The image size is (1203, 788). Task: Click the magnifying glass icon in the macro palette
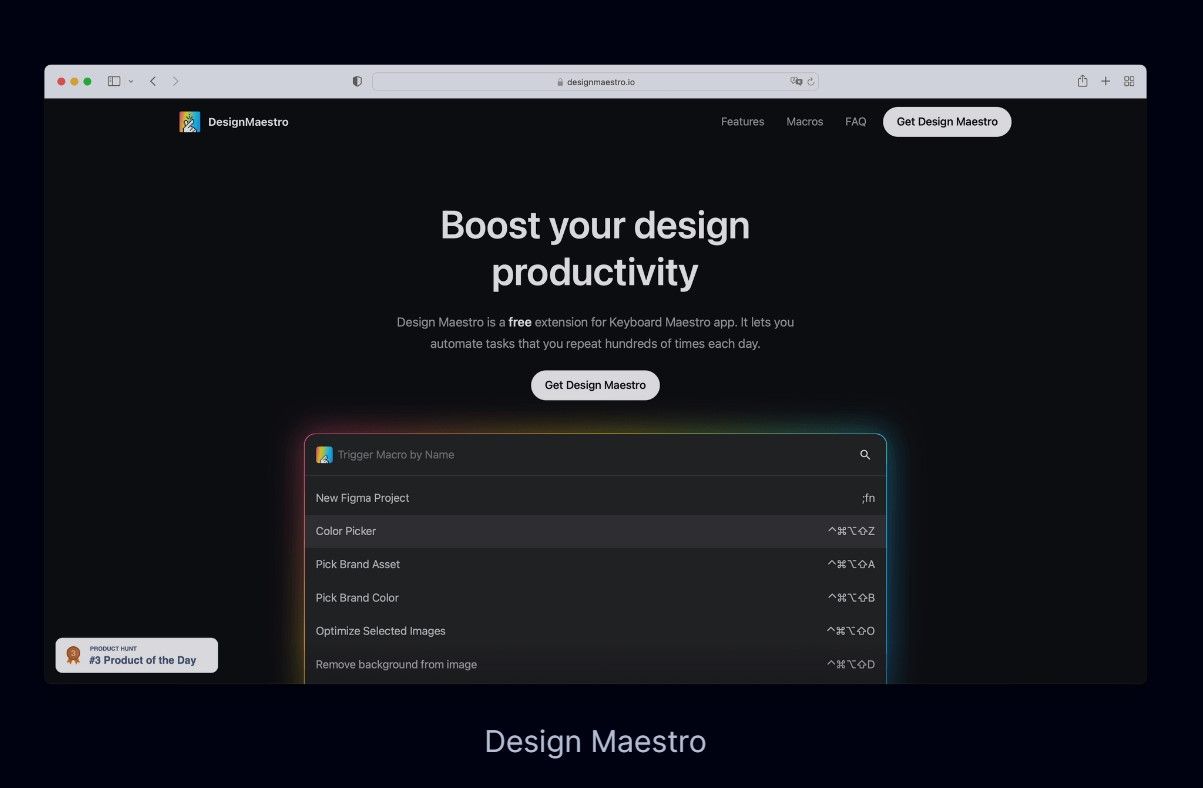[864, 454]
